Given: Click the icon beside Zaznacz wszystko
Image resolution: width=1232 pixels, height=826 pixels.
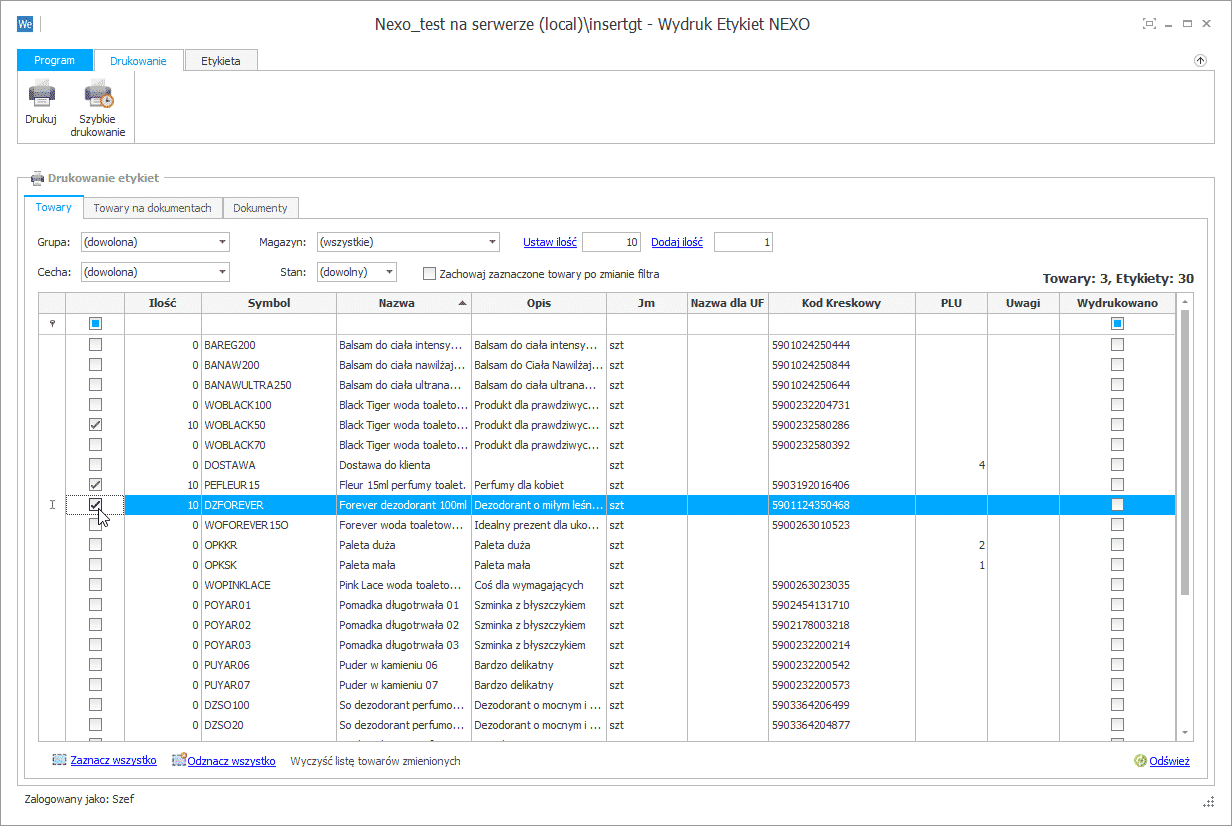Looking at the screenshot, I should coord(59,761).
